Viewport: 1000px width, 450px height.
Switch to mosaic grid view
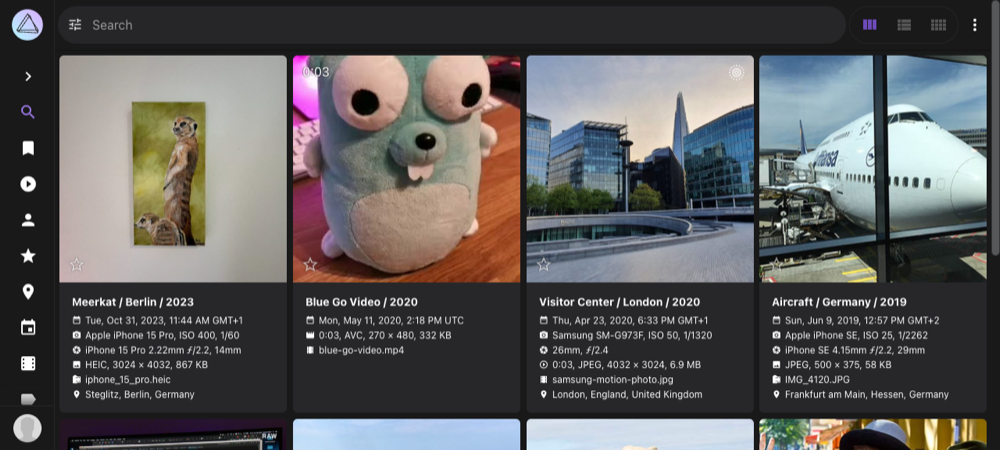pyautogui.click(x=938, y=25)
